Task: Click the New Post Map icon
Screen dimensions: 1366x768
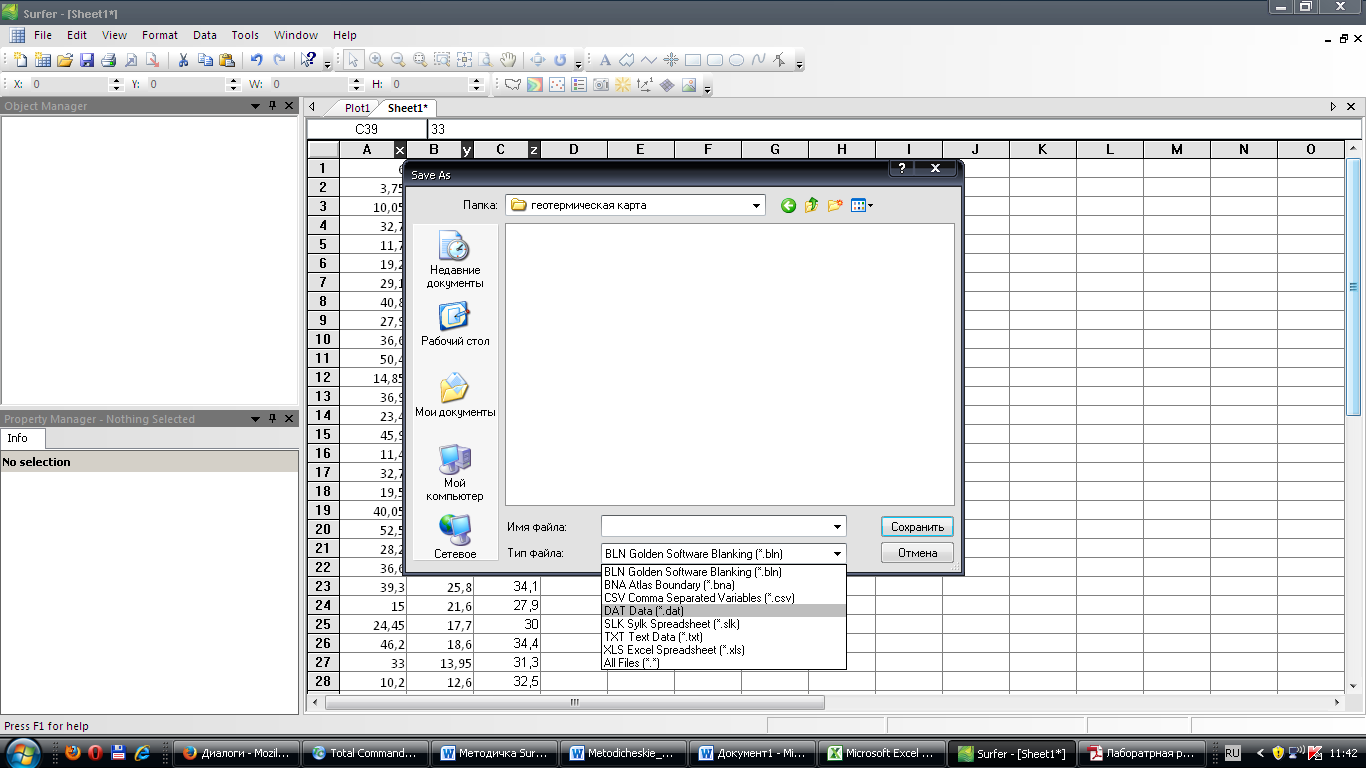Action: click(557, 85)
